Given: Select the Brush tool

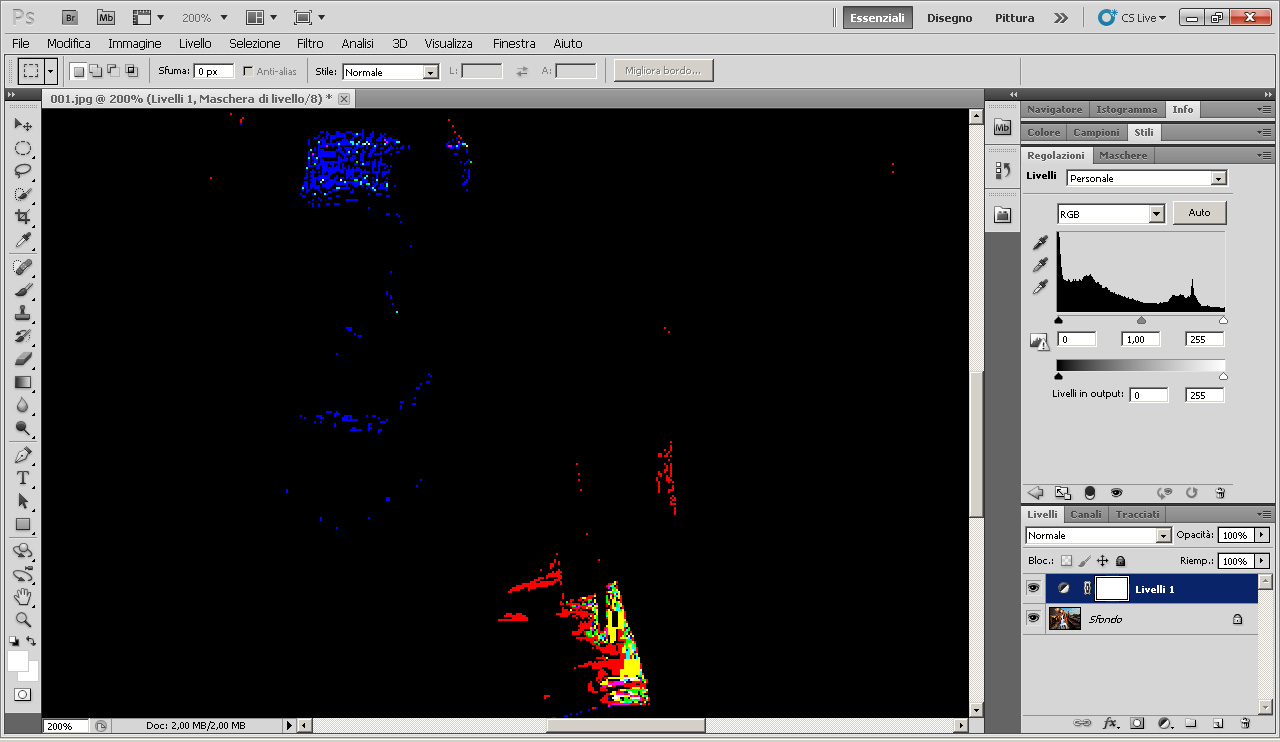Looking at the screenshot, I should point(22,290).
